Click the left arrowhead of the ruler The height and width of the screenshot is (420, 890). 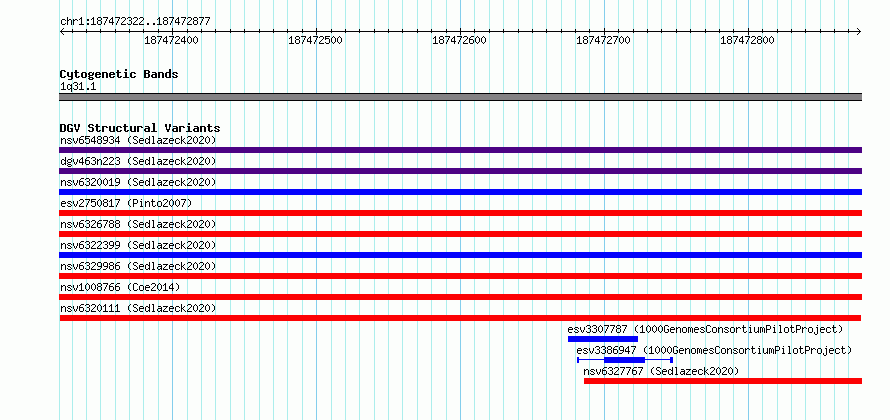coord(62,31)
